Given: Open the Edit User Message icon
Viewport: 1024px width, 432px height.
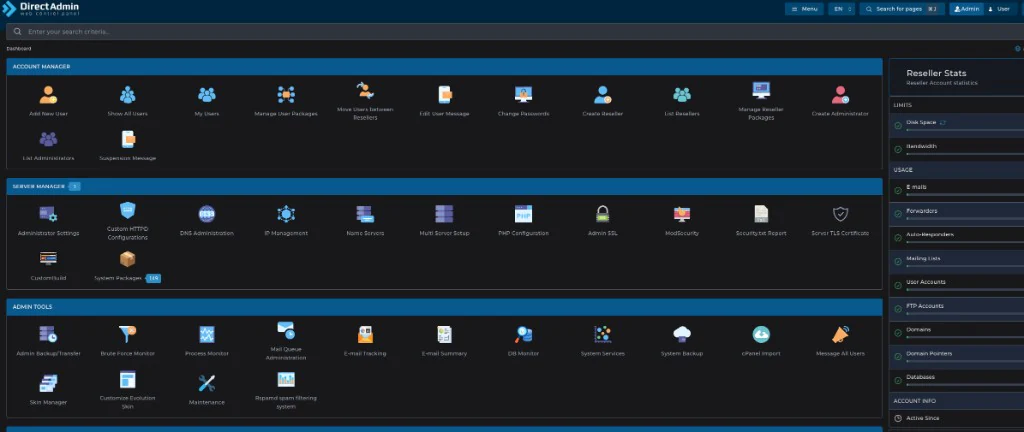Looking at the screenshot, I should 444,95.
